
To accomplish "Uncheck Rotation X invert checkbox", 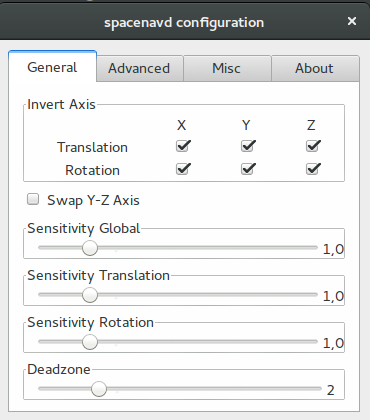I will pos(183,169).
